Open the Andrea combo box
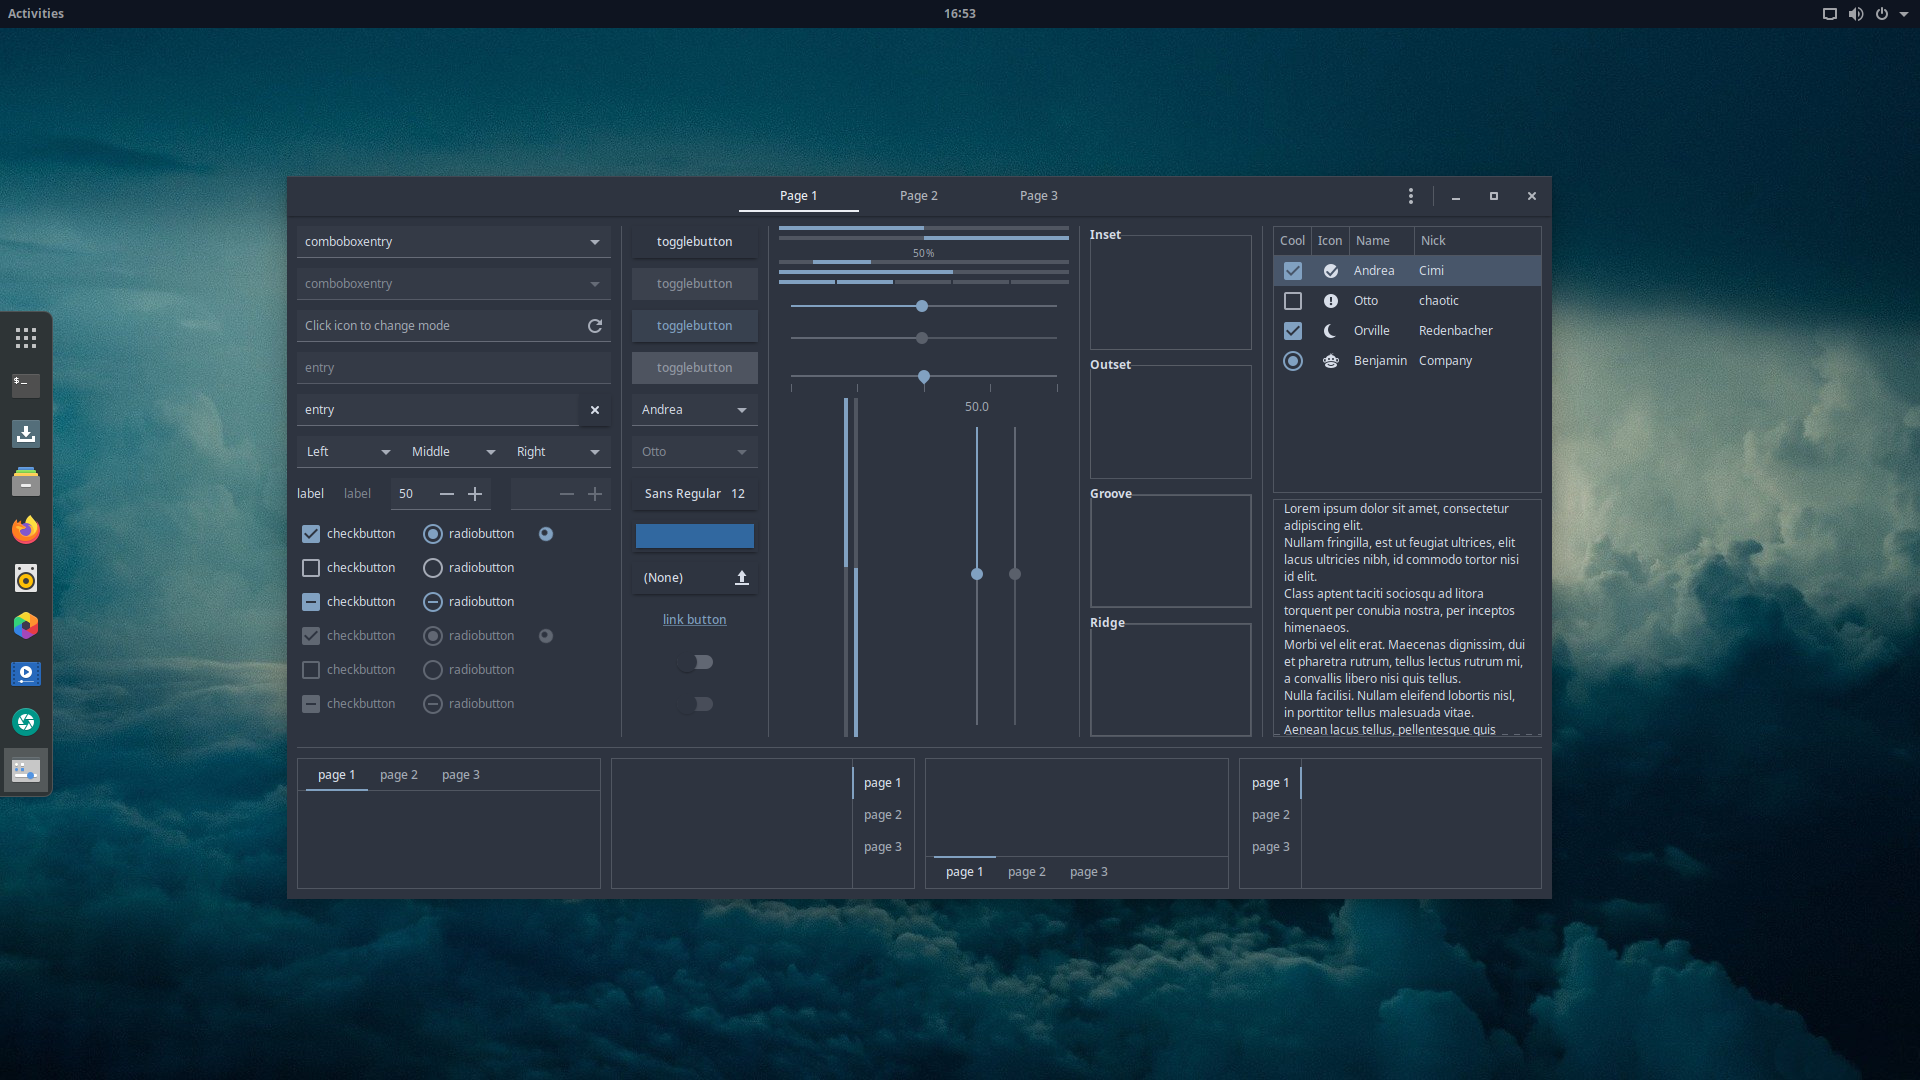The height and width of the screenshot is (1080, 1920). tap(694, 410)
